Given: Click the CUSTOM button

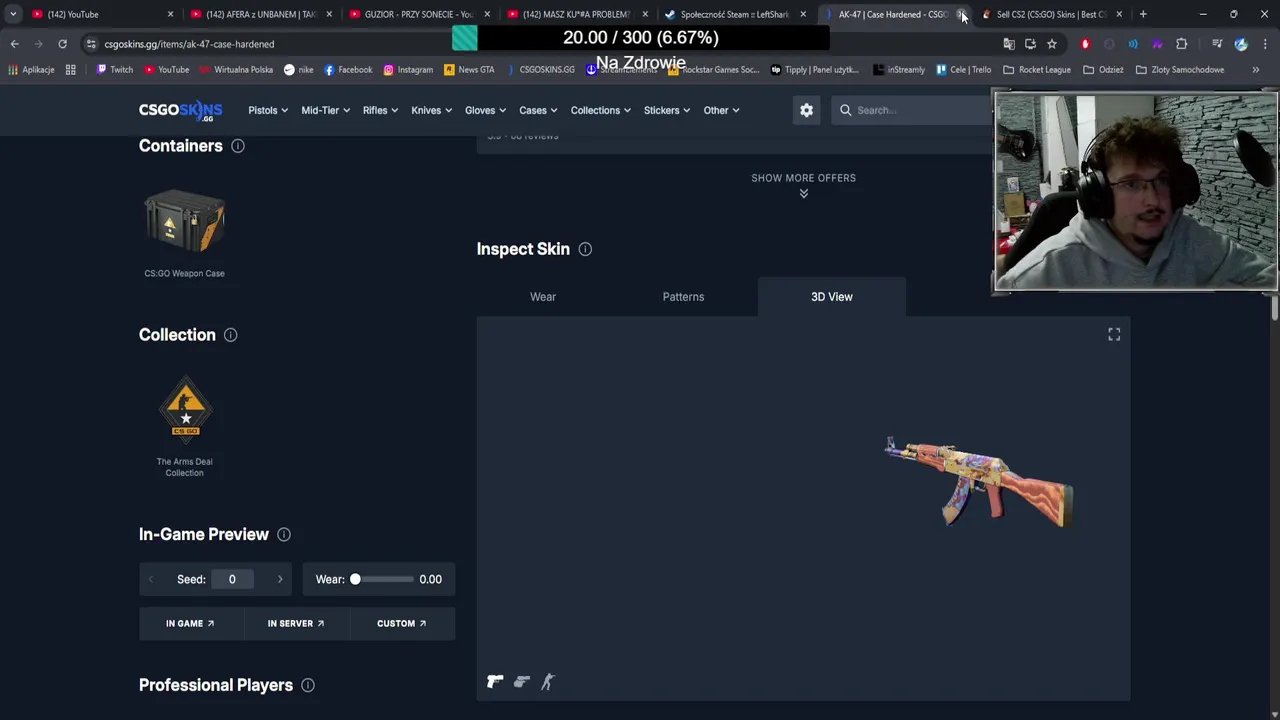Looking at the screenshot, I should (x=402, y=623).
